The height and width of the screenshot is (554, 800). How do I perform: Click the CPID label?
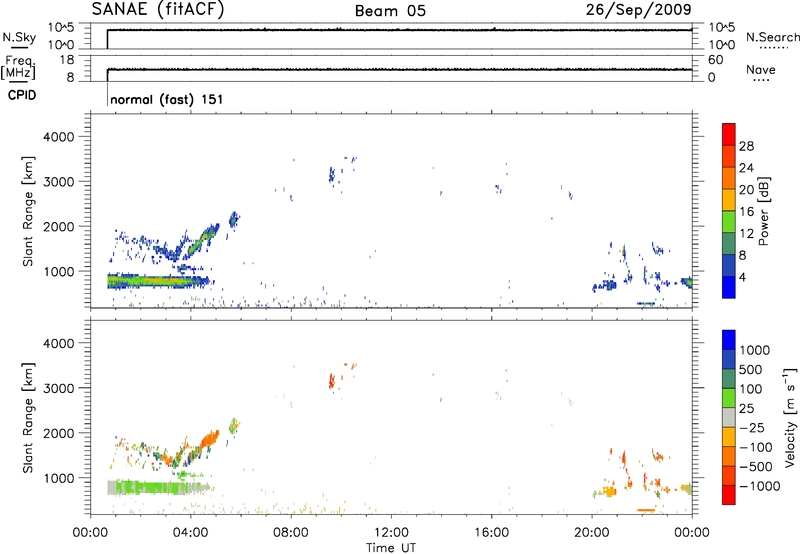coord(22,95)
